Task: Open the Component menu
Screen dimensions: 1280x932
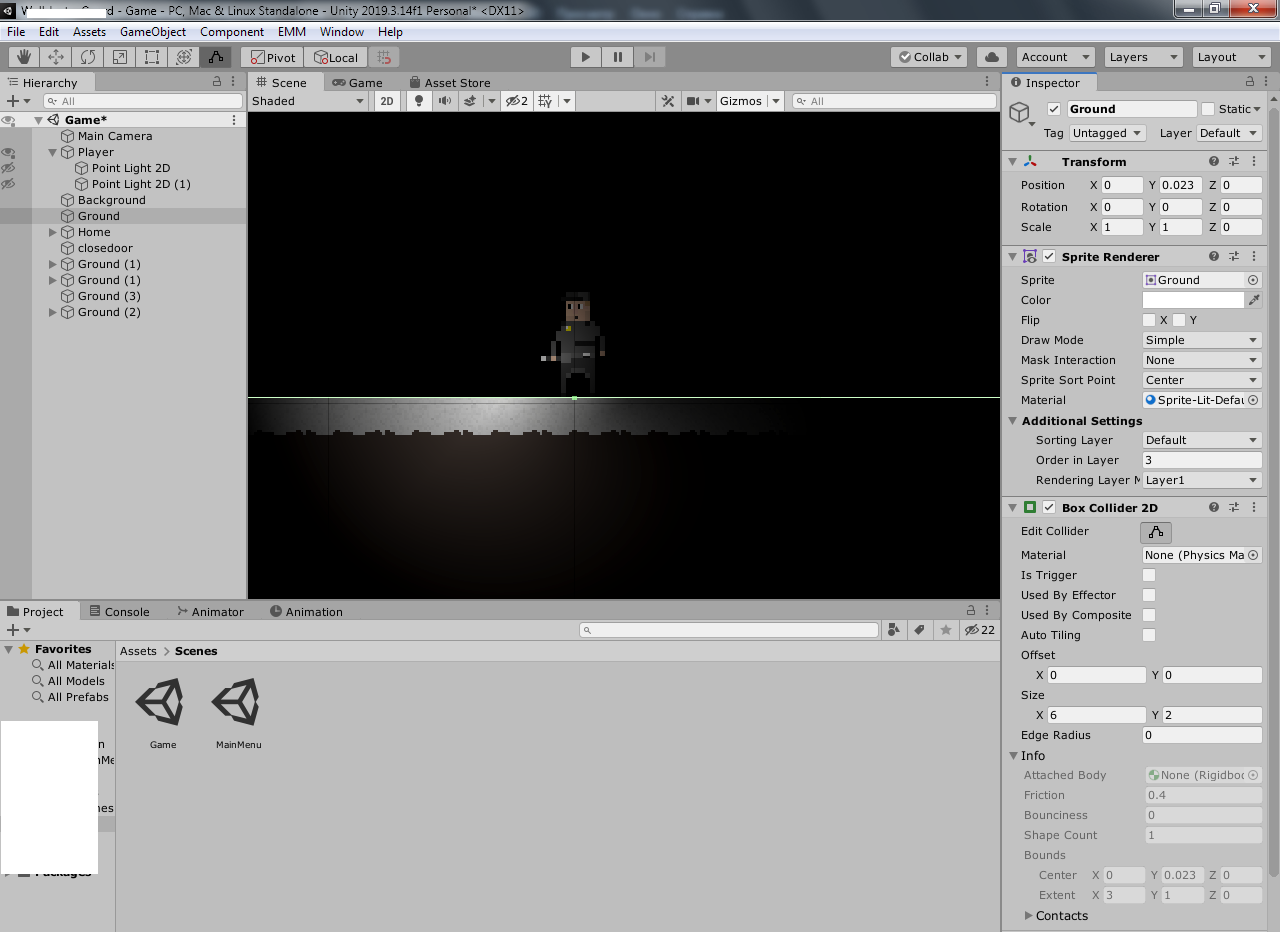Action: [x=232, y=32]
